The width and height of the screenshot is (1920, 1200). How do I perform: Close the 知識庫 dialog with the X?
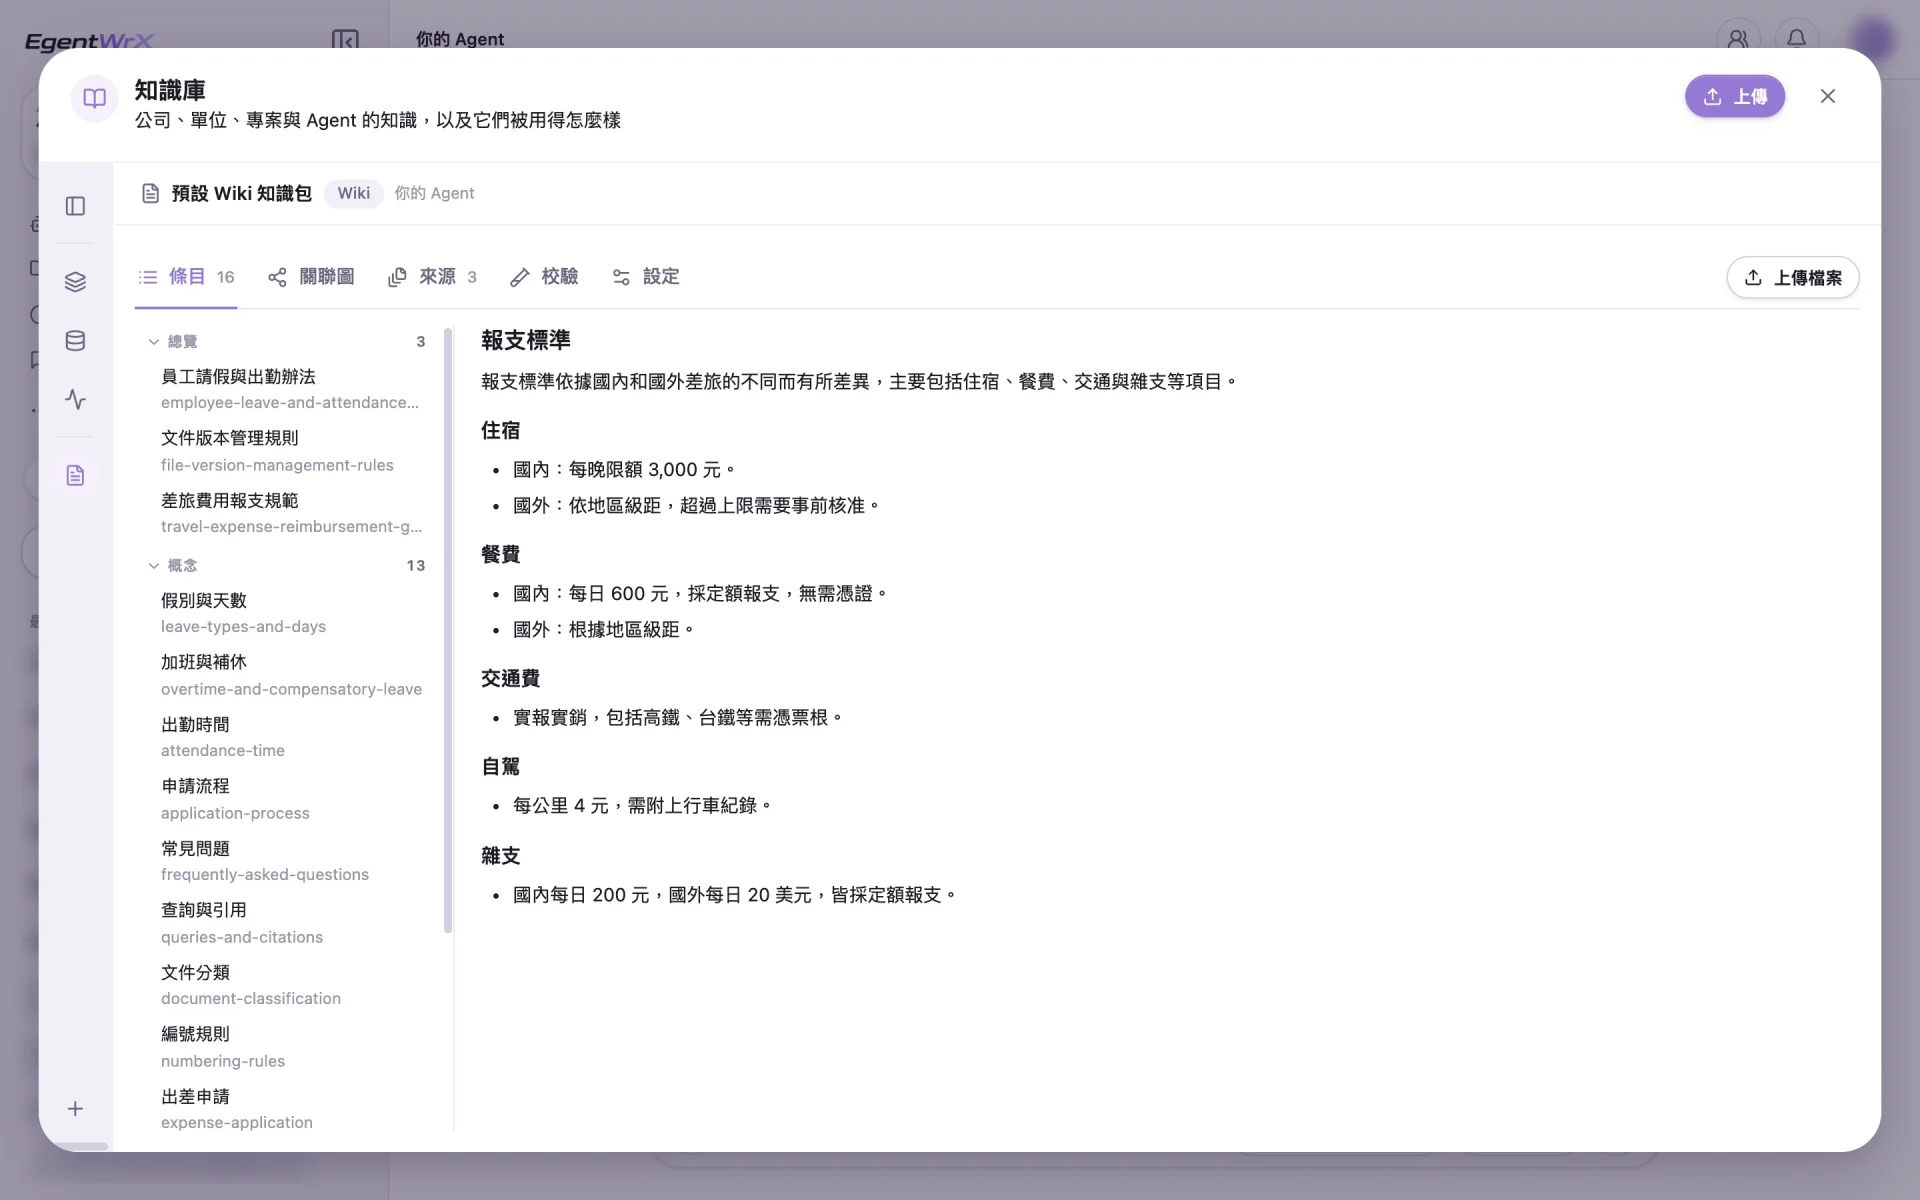(1828, 96)
